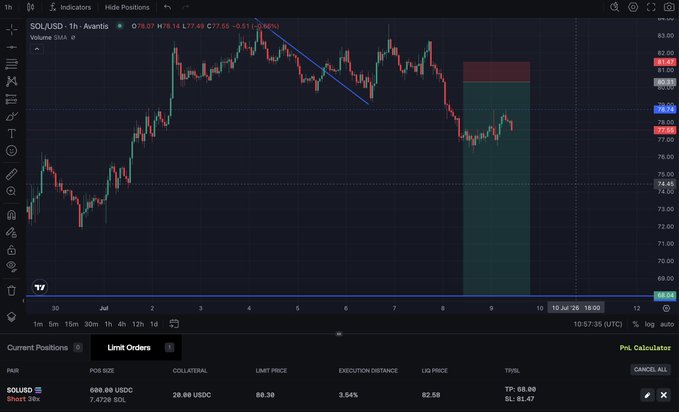Redo the last chart action
The width and height of the screenshot is (679, 412).
click(186, 7)
